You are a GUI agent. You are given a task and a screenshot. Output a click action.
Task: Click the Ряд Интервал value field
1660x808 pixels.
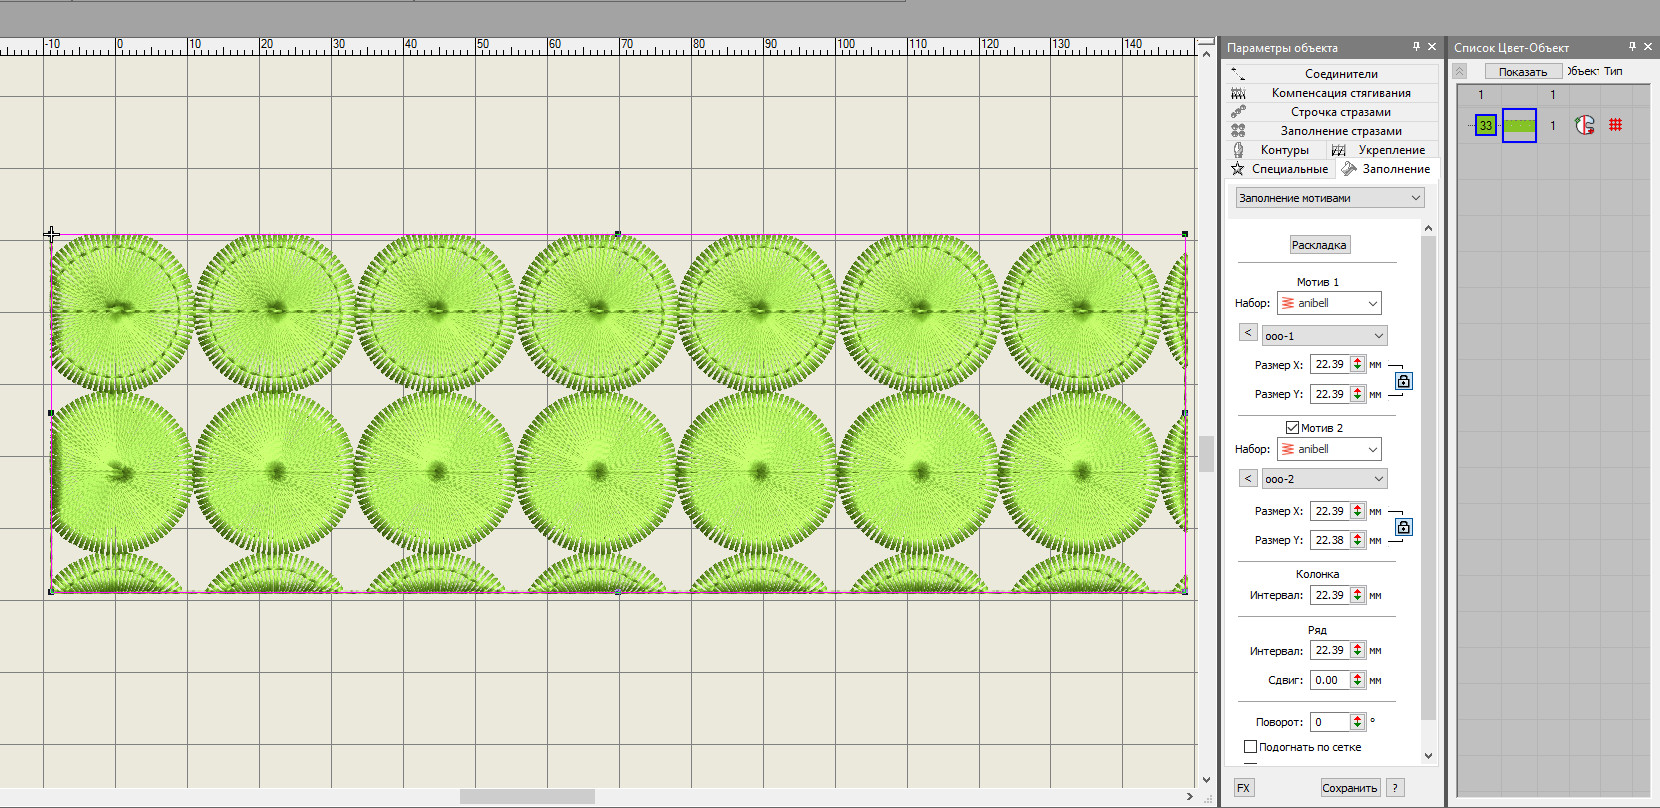pyautogui.click(x=1330, y=650)
